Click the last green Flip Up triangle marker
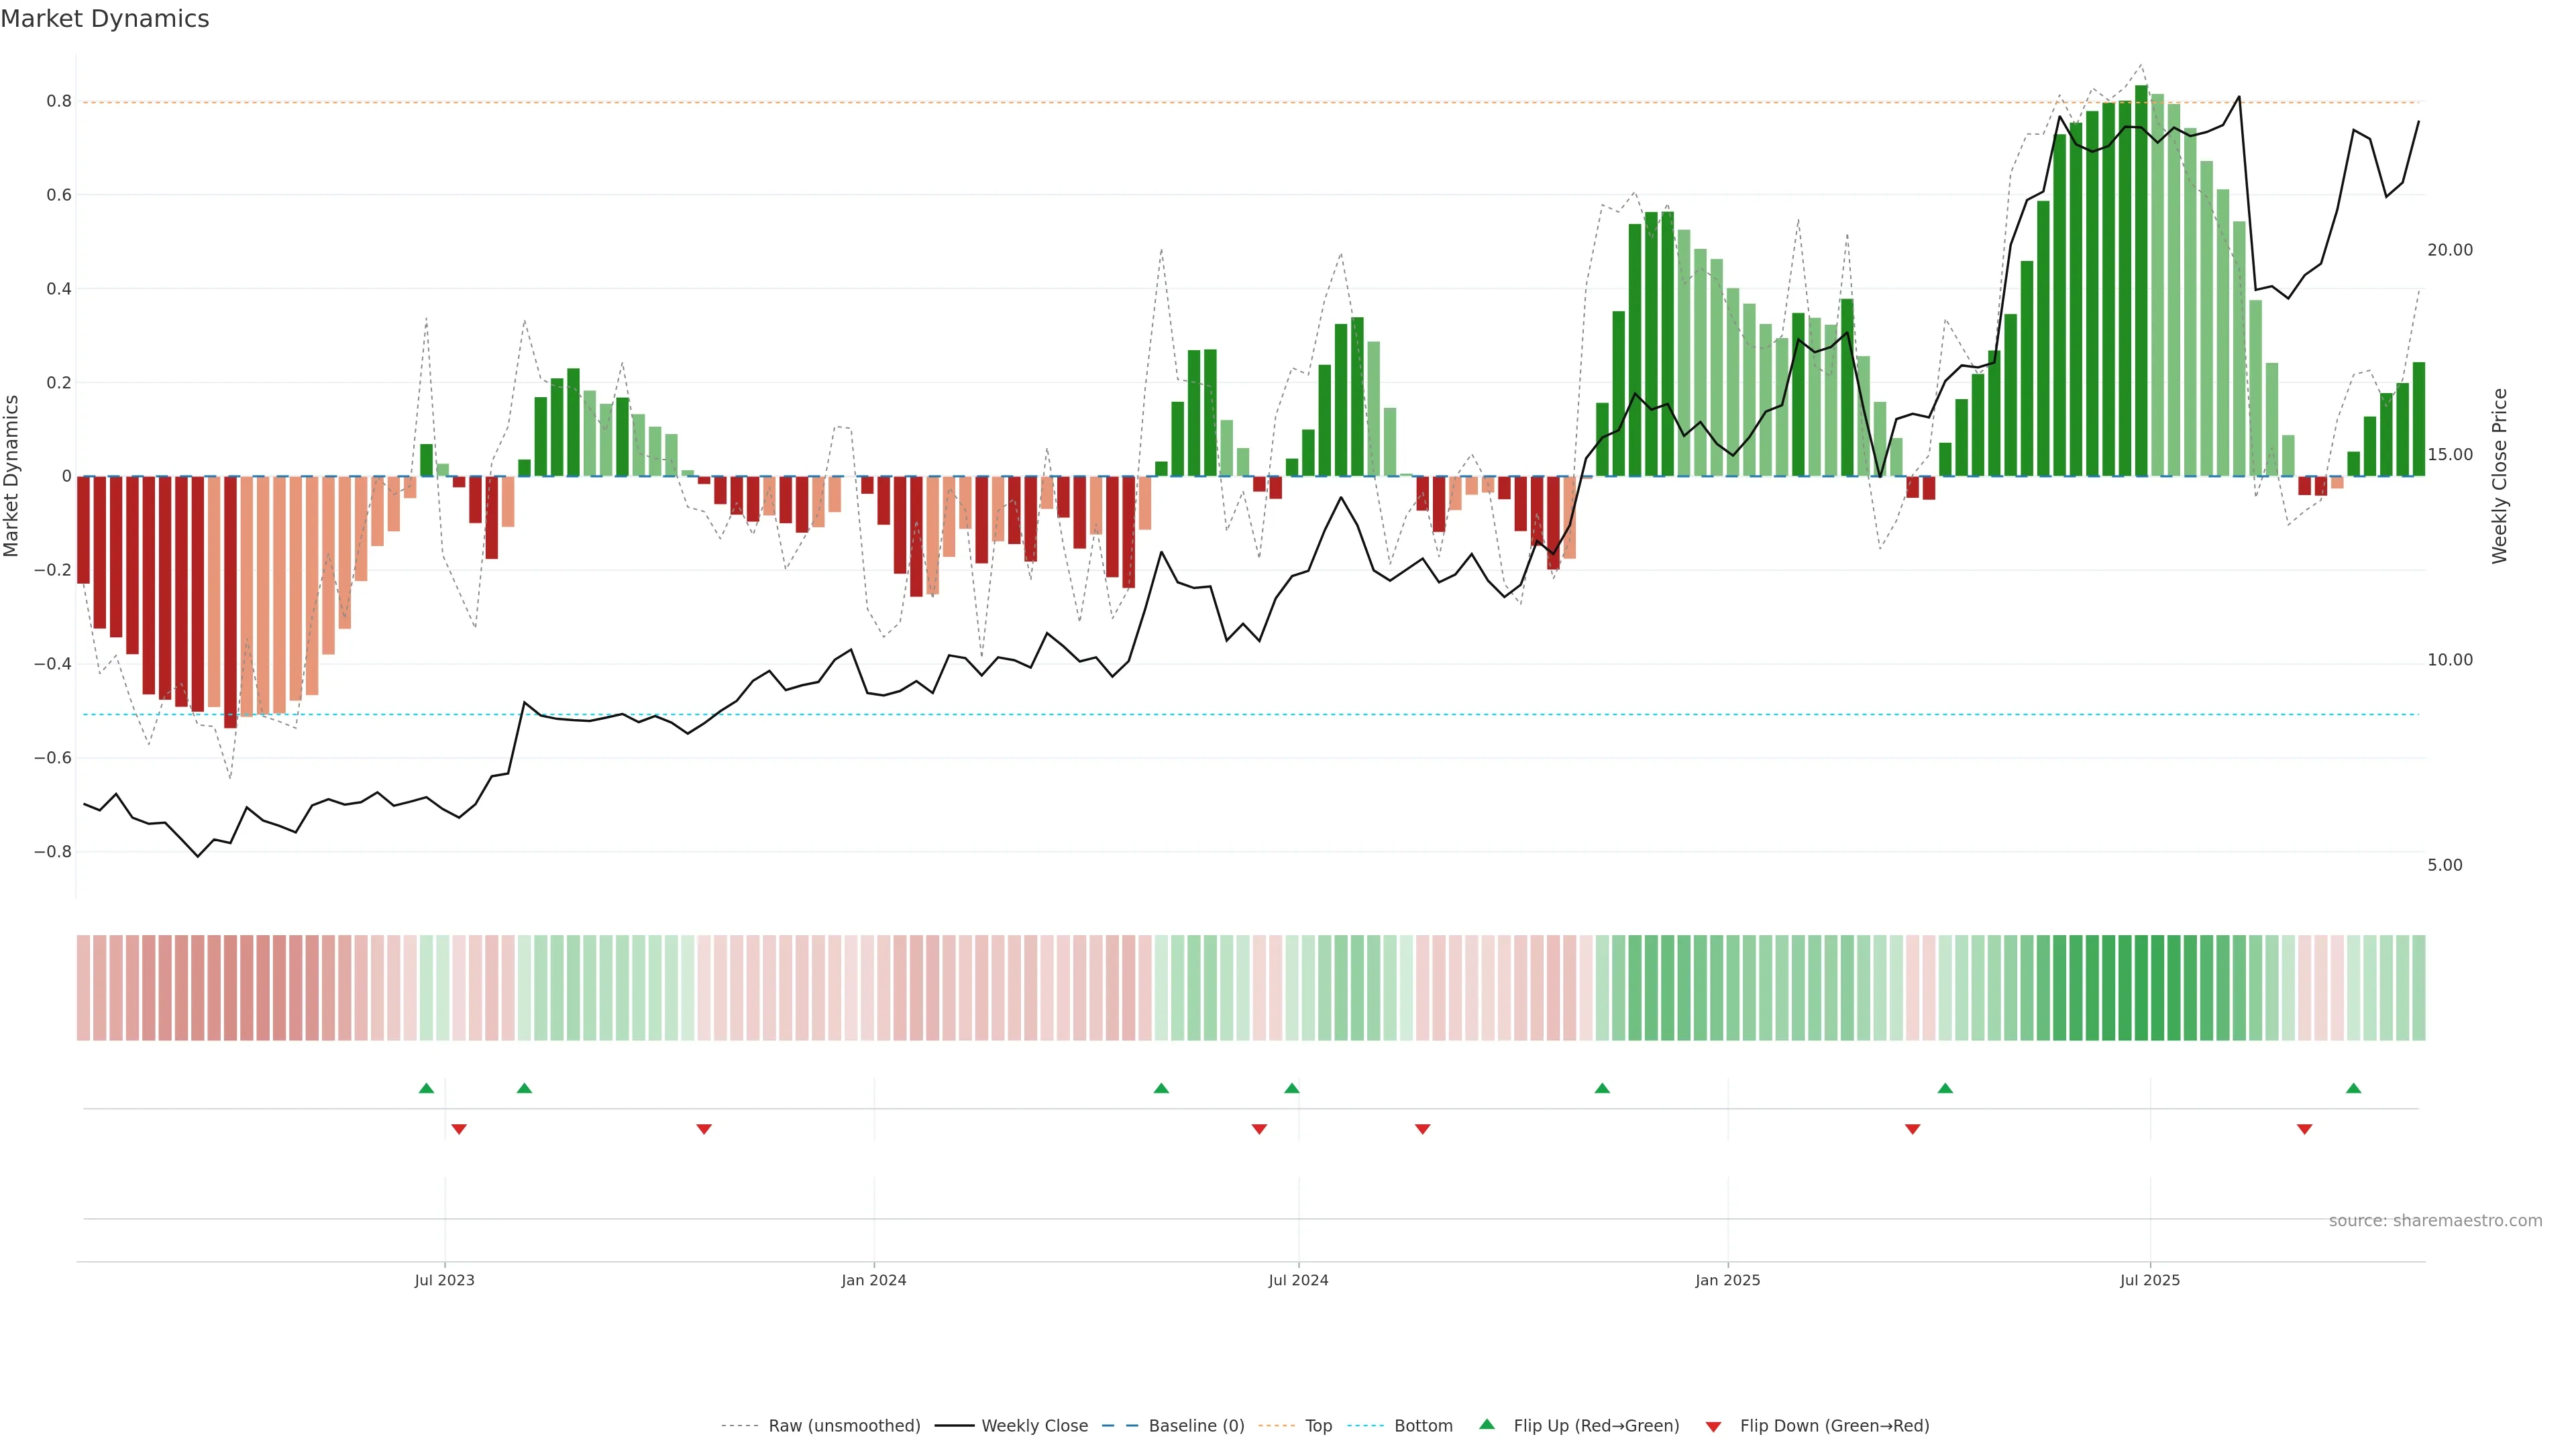2576x1449 pixels. (x=2353, y=1088)
